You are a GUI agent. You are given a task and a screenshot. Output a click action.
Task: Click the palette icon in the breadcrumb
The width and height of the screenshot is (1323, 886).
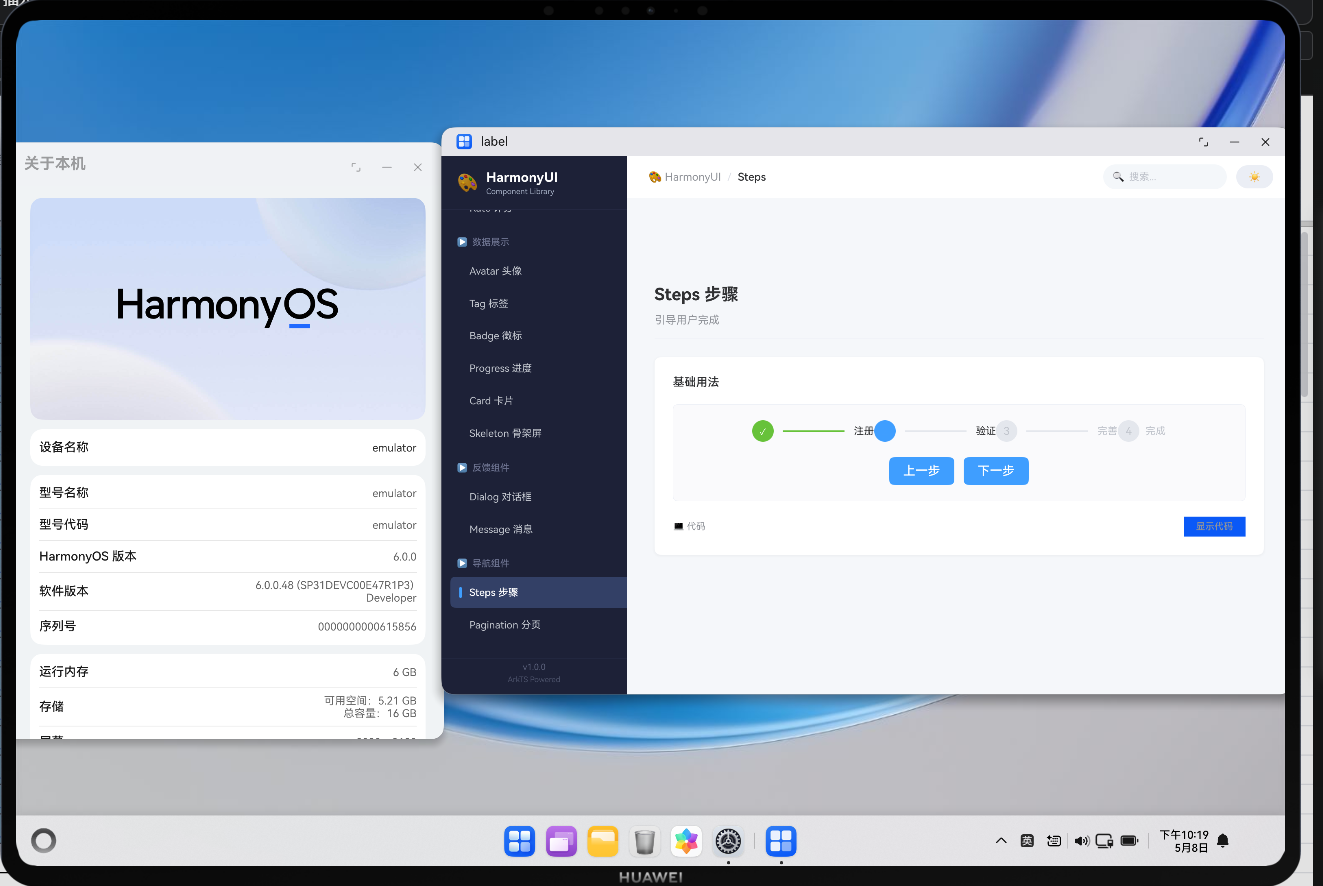point(655,177)
